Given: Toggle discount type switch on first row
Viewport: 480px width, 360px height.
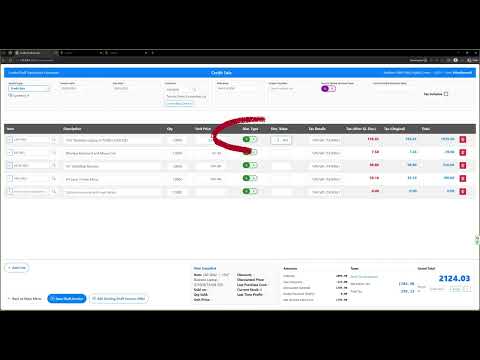Looking at the screenshot, I should tap(250, 139).
